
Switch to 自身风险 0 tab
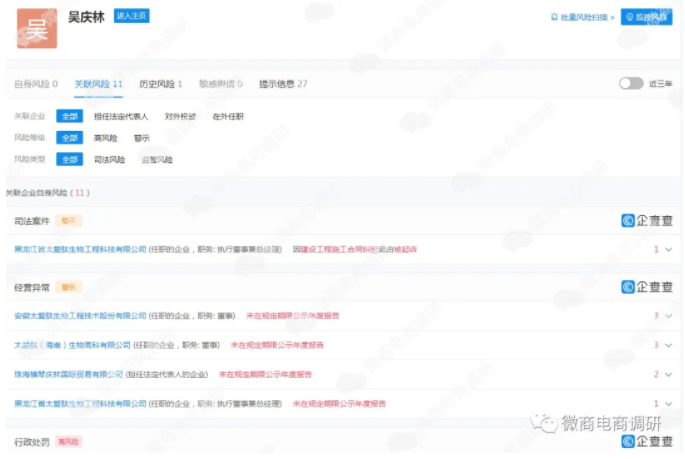point(36,84)
